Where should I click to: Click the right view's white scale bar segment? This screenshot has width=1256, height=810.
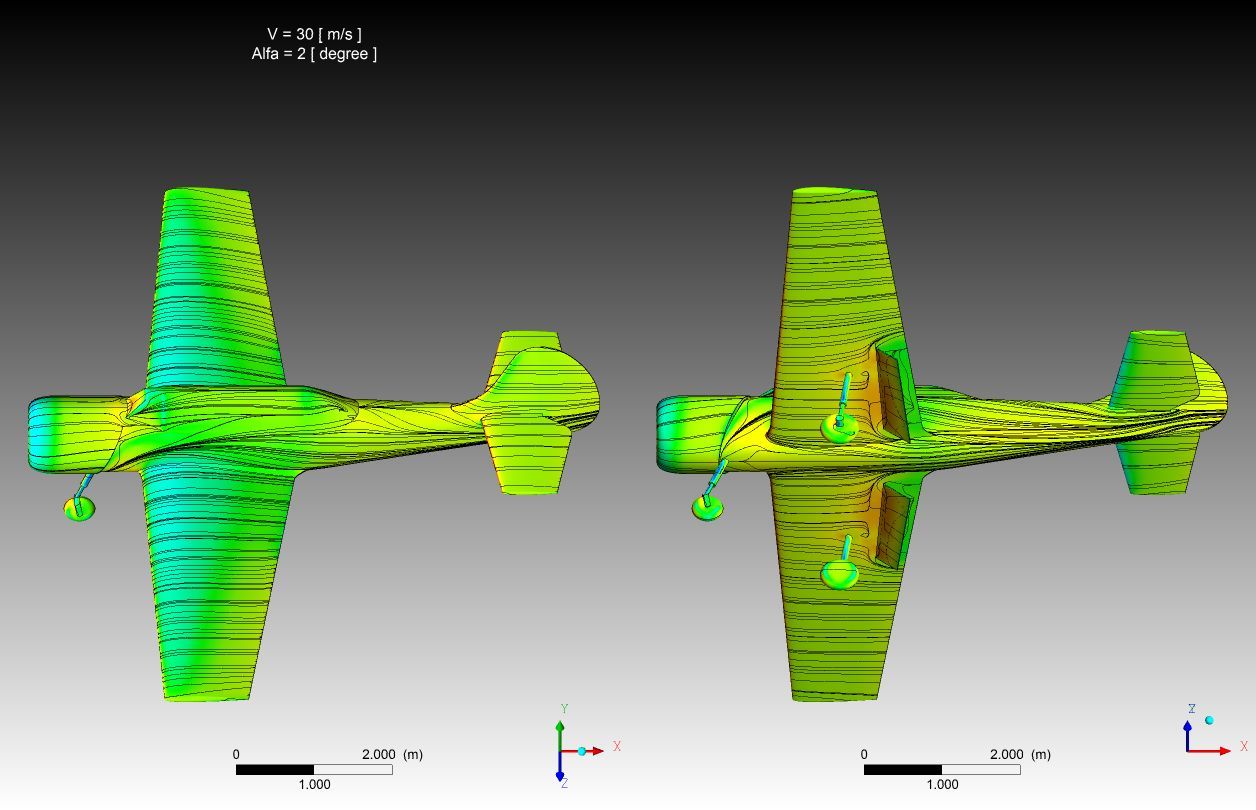(980, 770)
